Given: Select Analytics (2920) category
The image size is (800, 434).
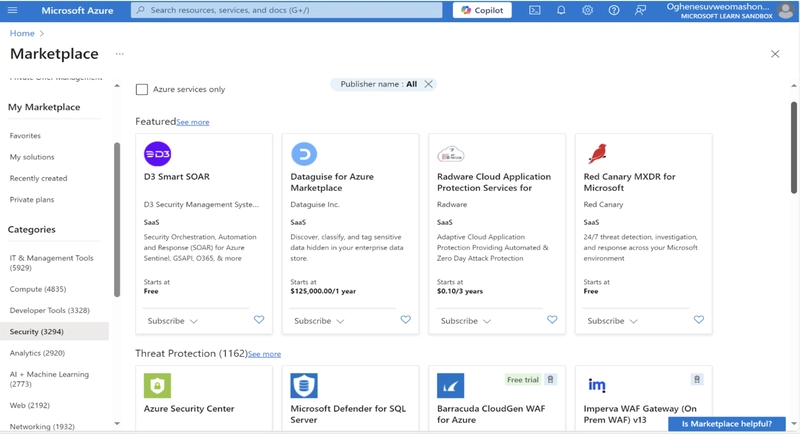Looking at the screenshot, I should (37, 353).
